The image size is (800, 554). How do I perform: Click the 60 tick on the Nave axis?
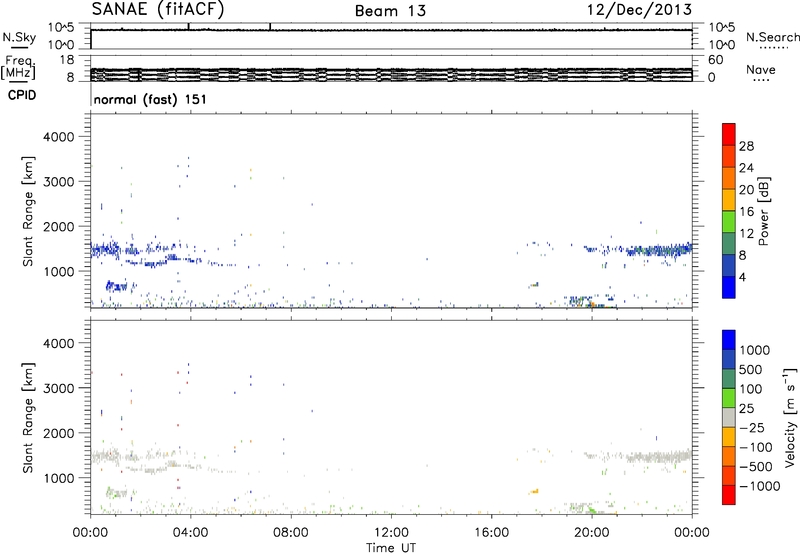[715, 60]
